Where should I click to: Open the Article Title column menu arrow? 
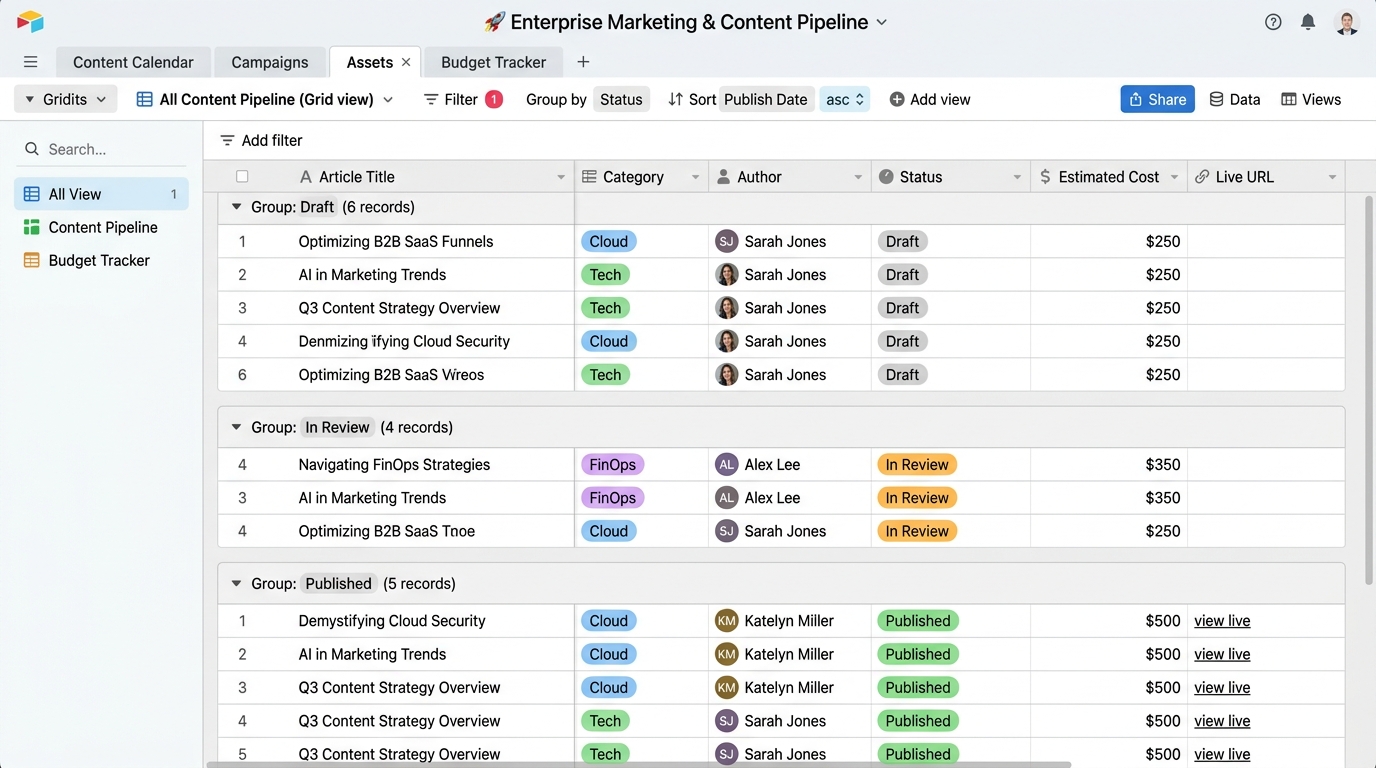(561, 177)
